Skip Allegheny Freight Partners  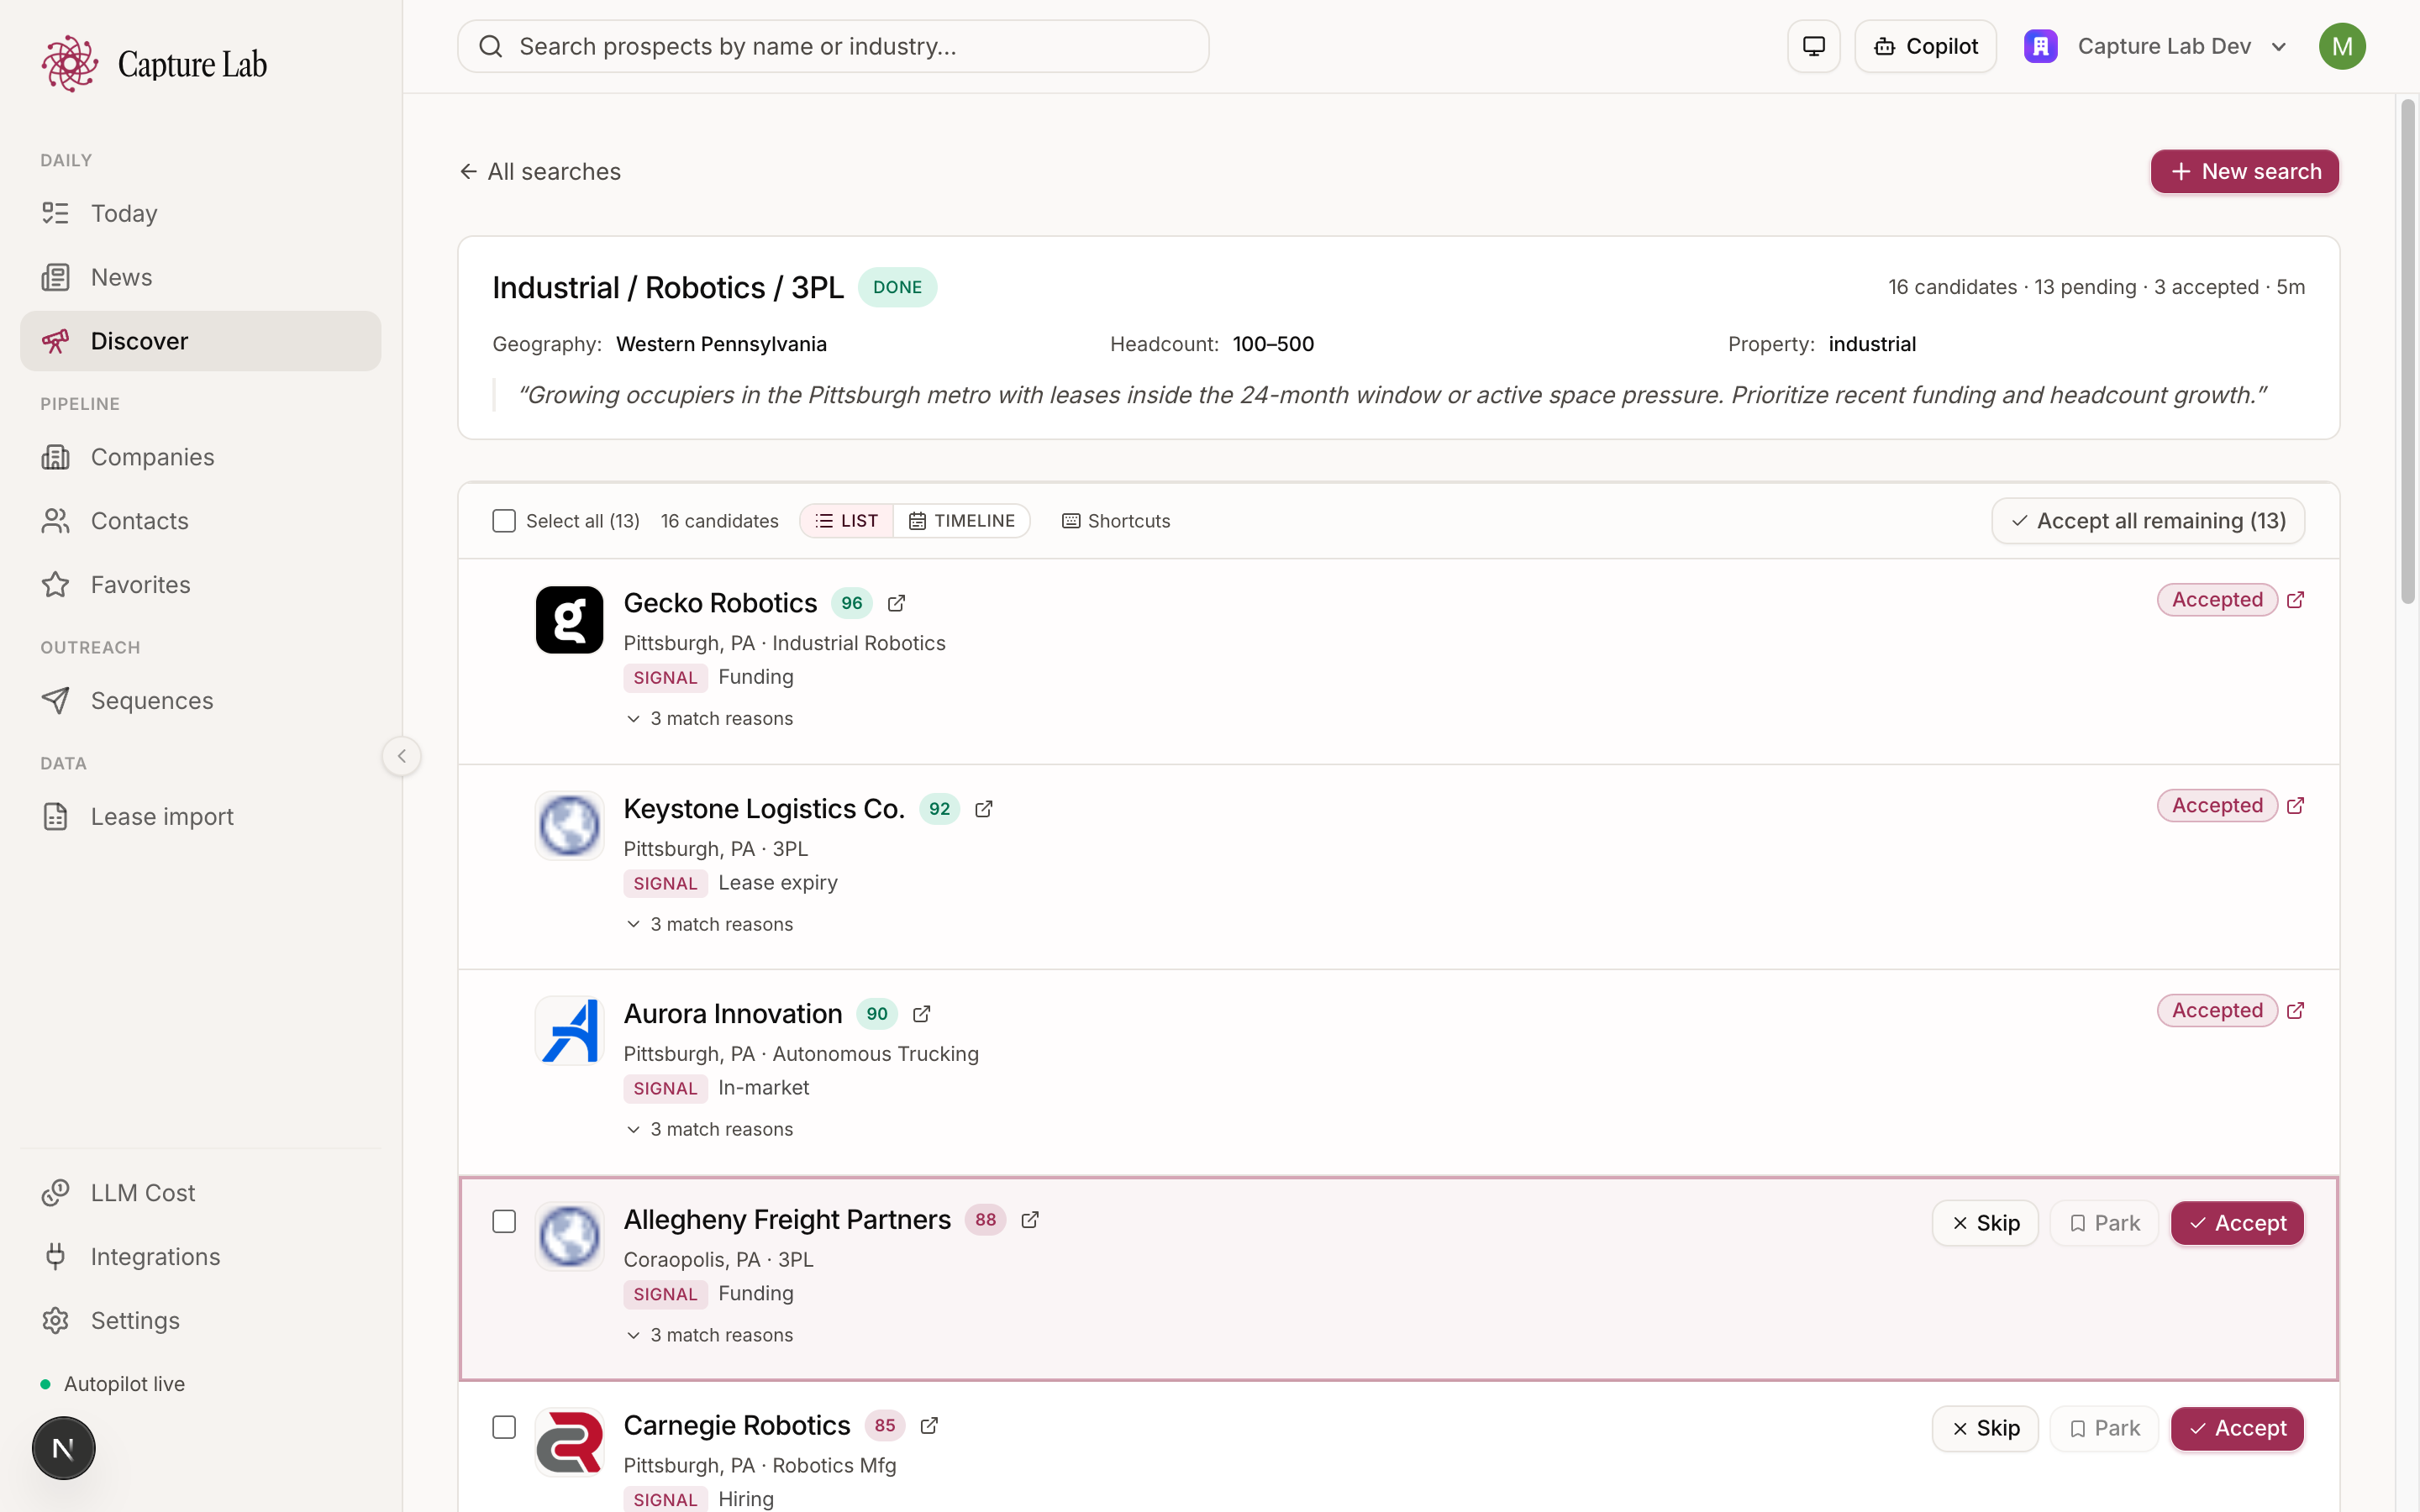click(x=1985, y=1224)
